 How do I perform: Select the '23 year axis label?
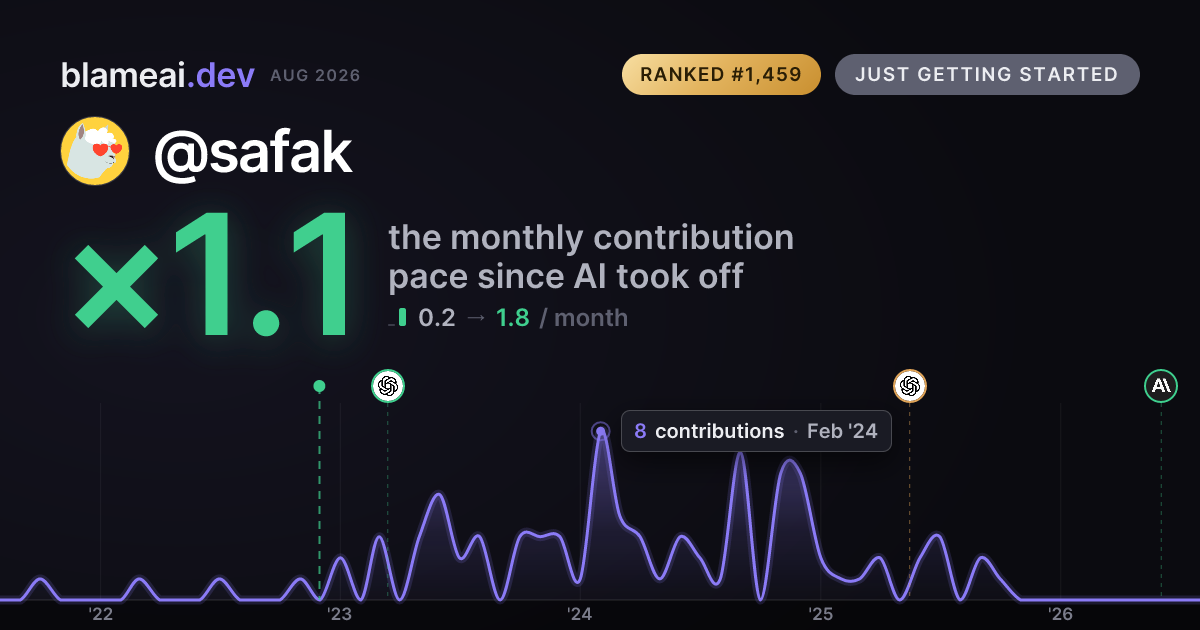(340, 614)
